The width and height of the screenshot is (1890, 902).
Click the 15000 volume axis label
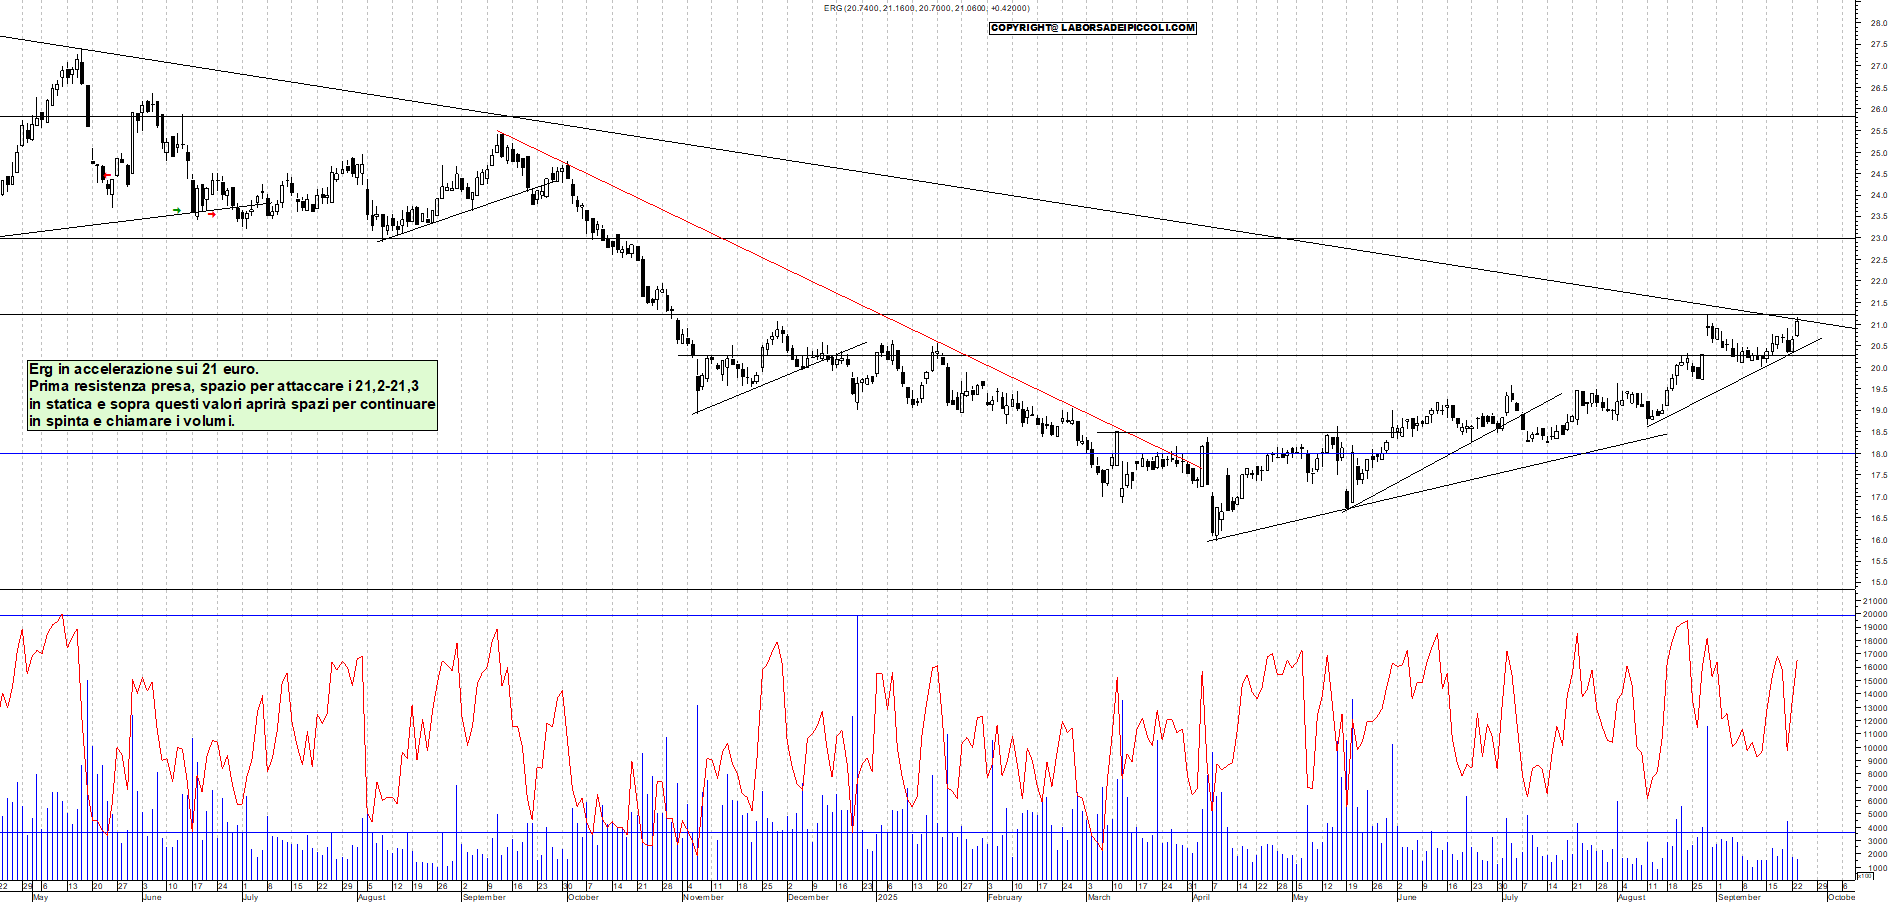(x=1875, y=681)
